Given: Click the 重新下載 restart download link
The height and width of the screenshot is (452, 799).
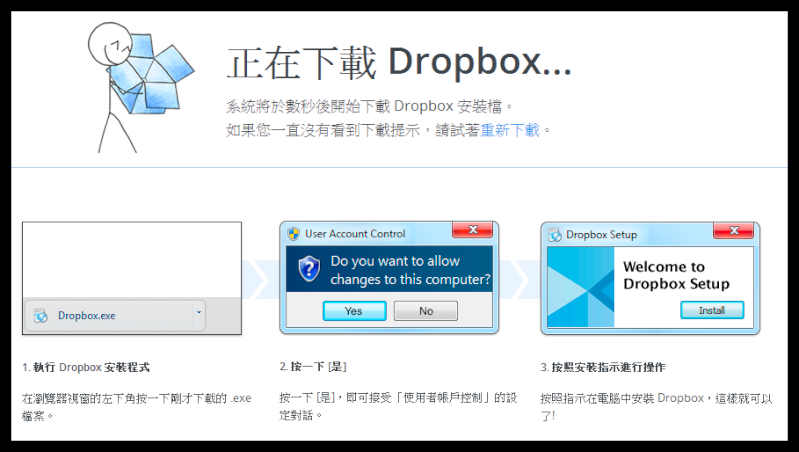Looking at the screenshot, I should coord(510,130).
